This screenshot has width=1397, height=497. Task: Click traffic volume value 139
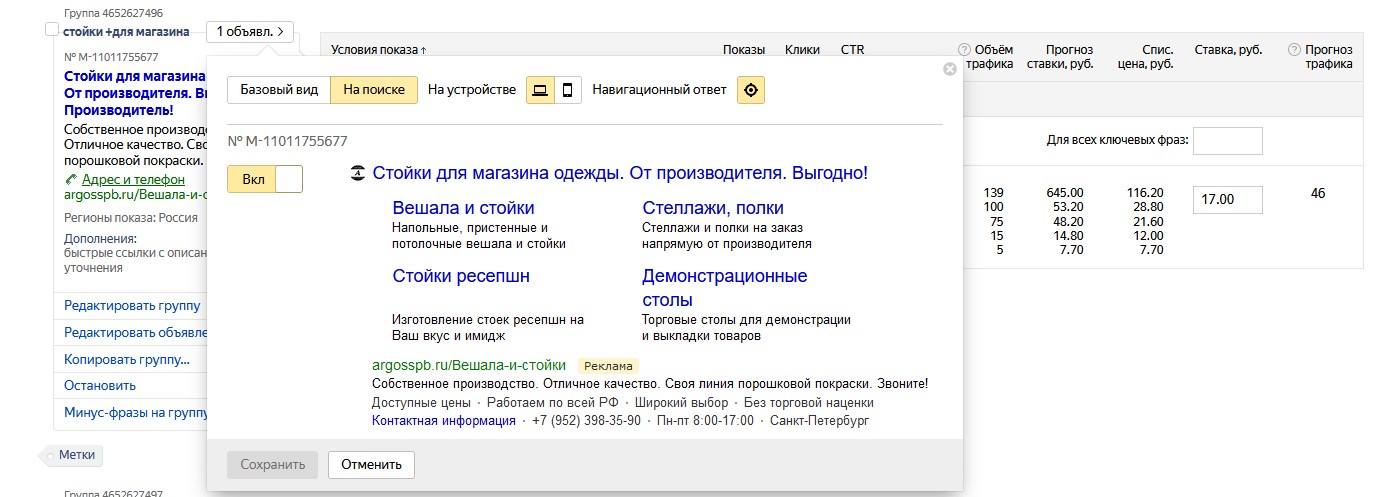(x=993, y=192)
